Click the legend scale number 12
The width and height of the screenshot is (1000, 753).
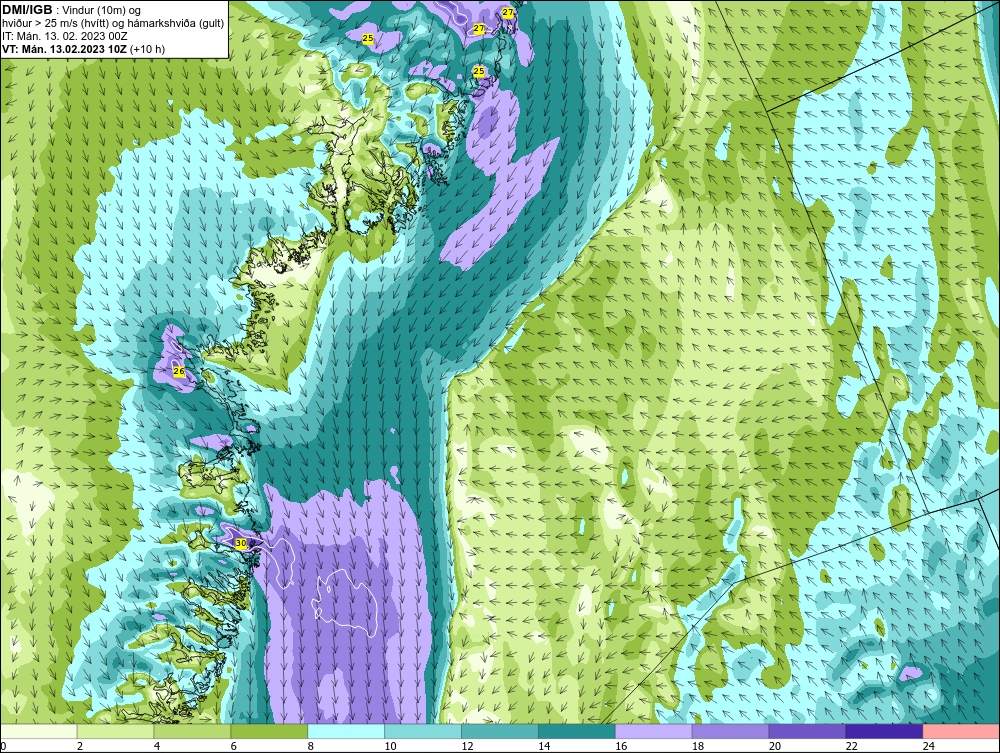tap(467, 746)
